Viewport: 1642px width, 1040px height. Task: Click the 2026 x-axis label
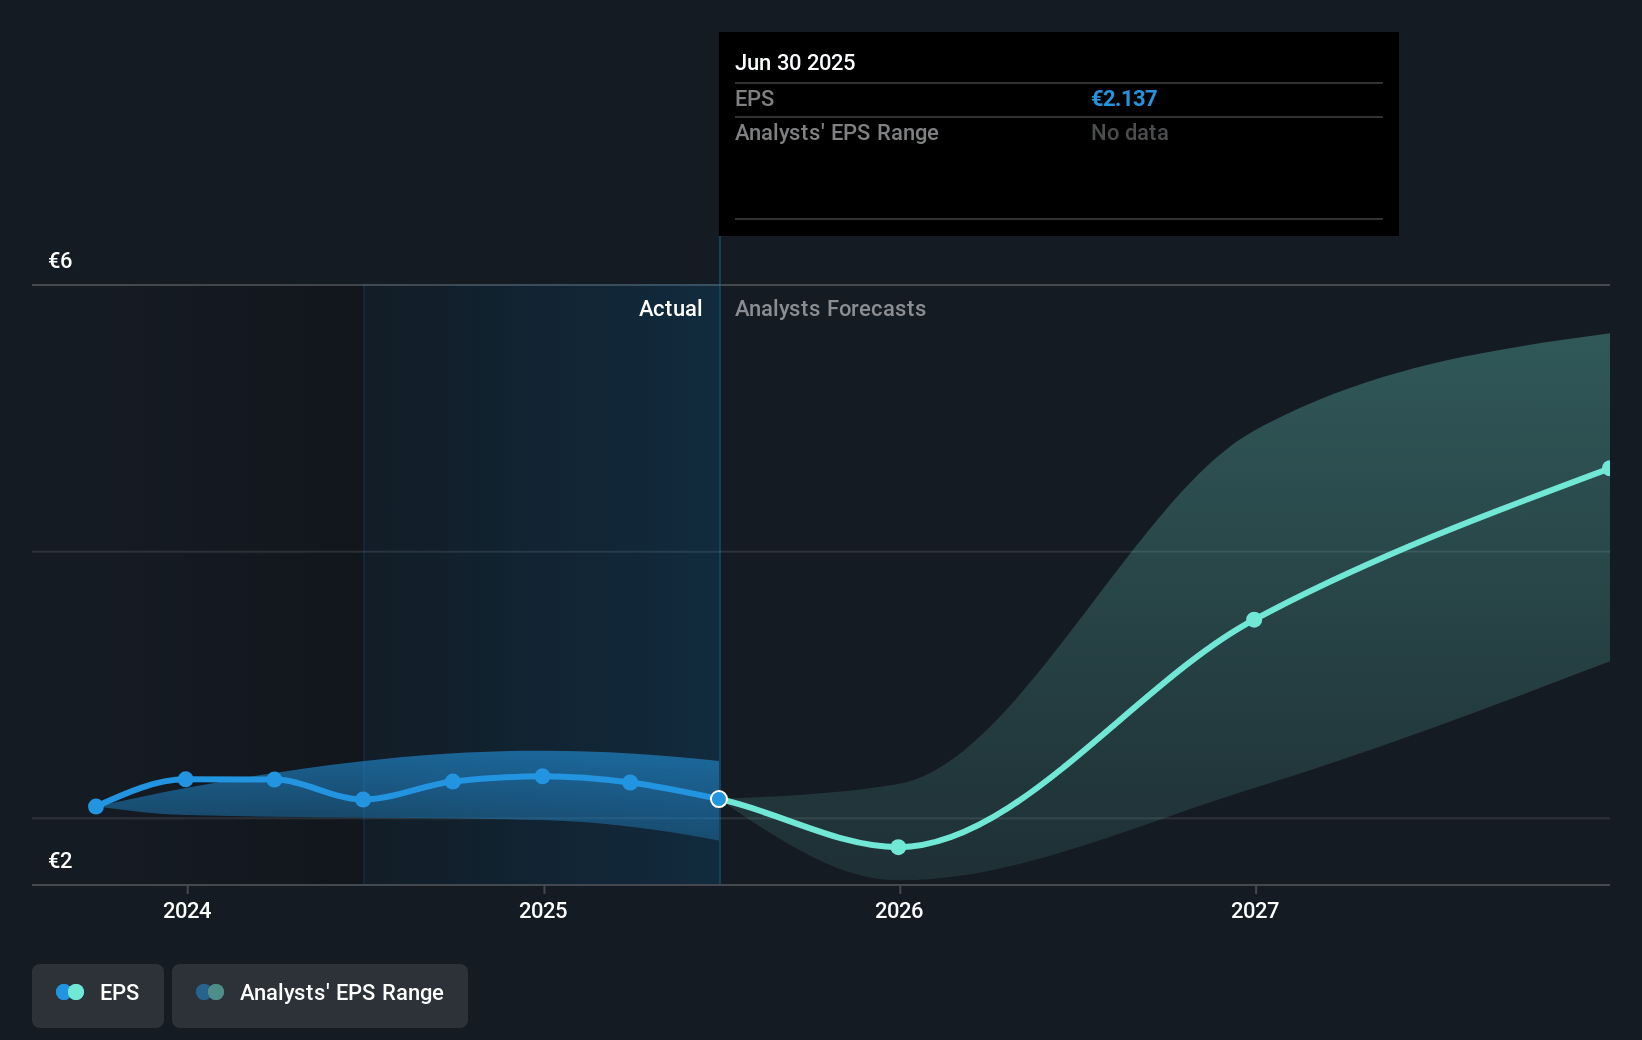(x=899, y=910)
